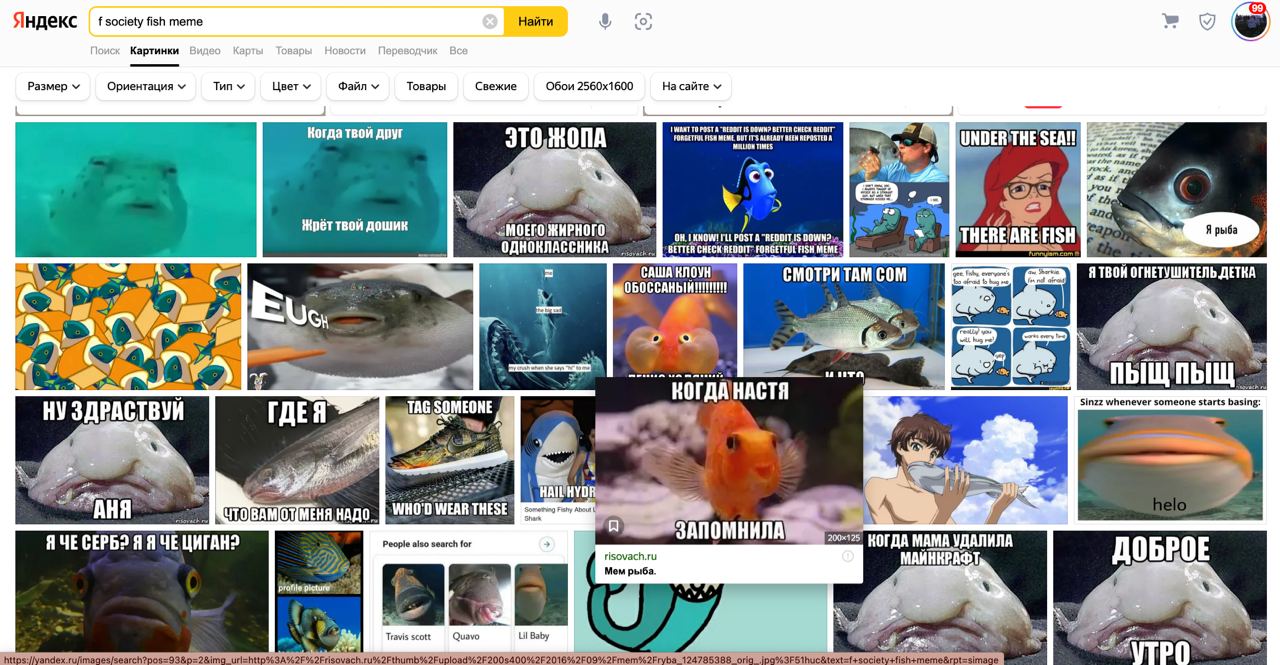Image resolution: width=1280 pixels, height=665 pixels.
Task: Switch to the Видео tab
Action: (x=205, y=50)
